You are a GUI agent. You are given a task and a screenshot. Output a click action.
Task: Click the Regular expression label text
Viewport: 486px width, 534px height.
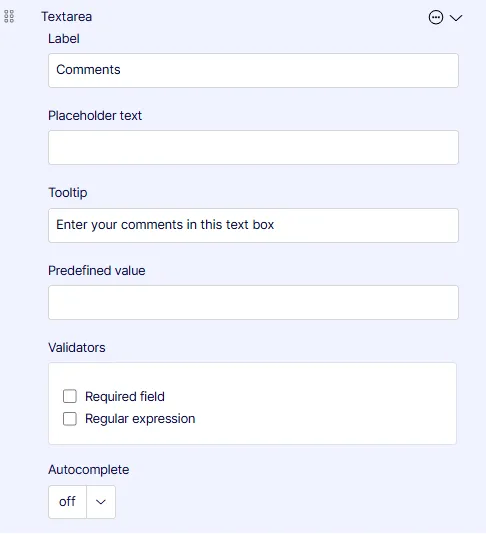(140, 419)
